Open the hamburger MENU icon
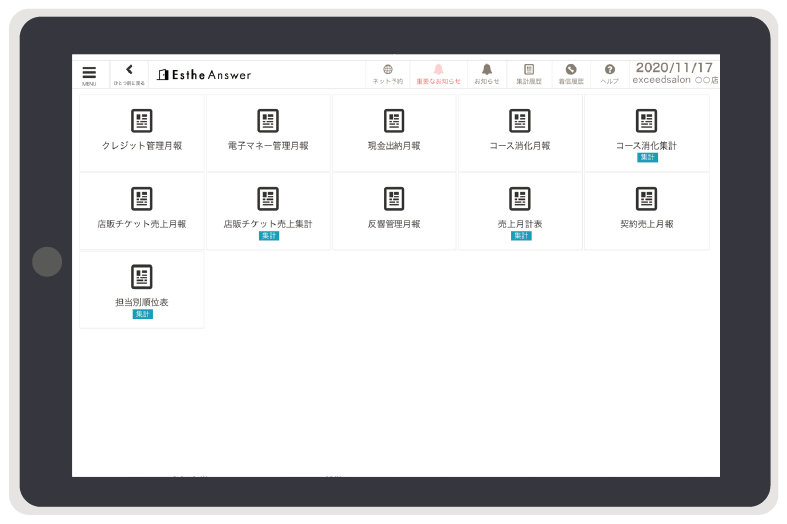This screenshot has width=787, height=524. [x=89, y=75]
